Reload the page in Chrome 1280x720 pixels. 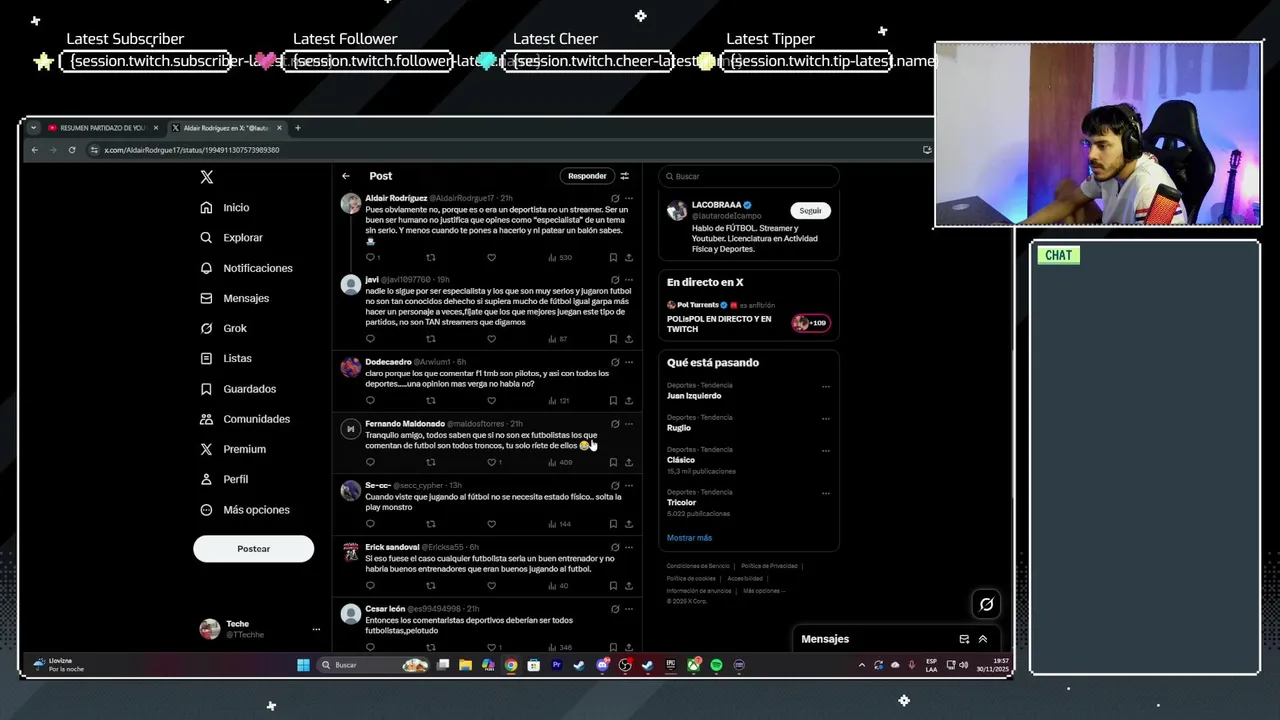tap(72, 150)
